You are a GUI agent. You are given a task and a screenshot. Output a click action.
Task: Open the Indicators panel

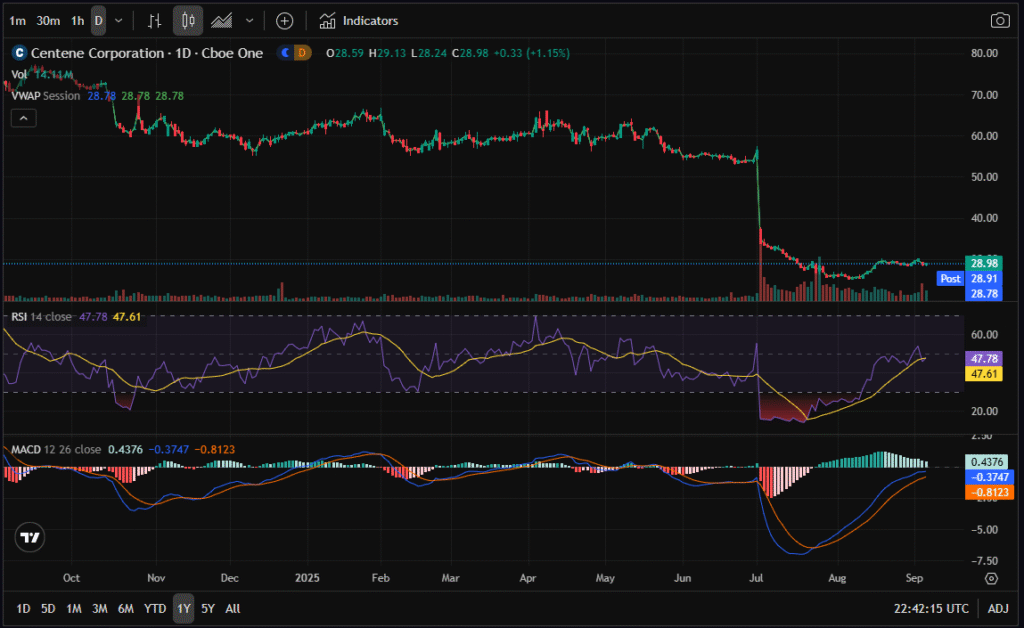[358, 20]
